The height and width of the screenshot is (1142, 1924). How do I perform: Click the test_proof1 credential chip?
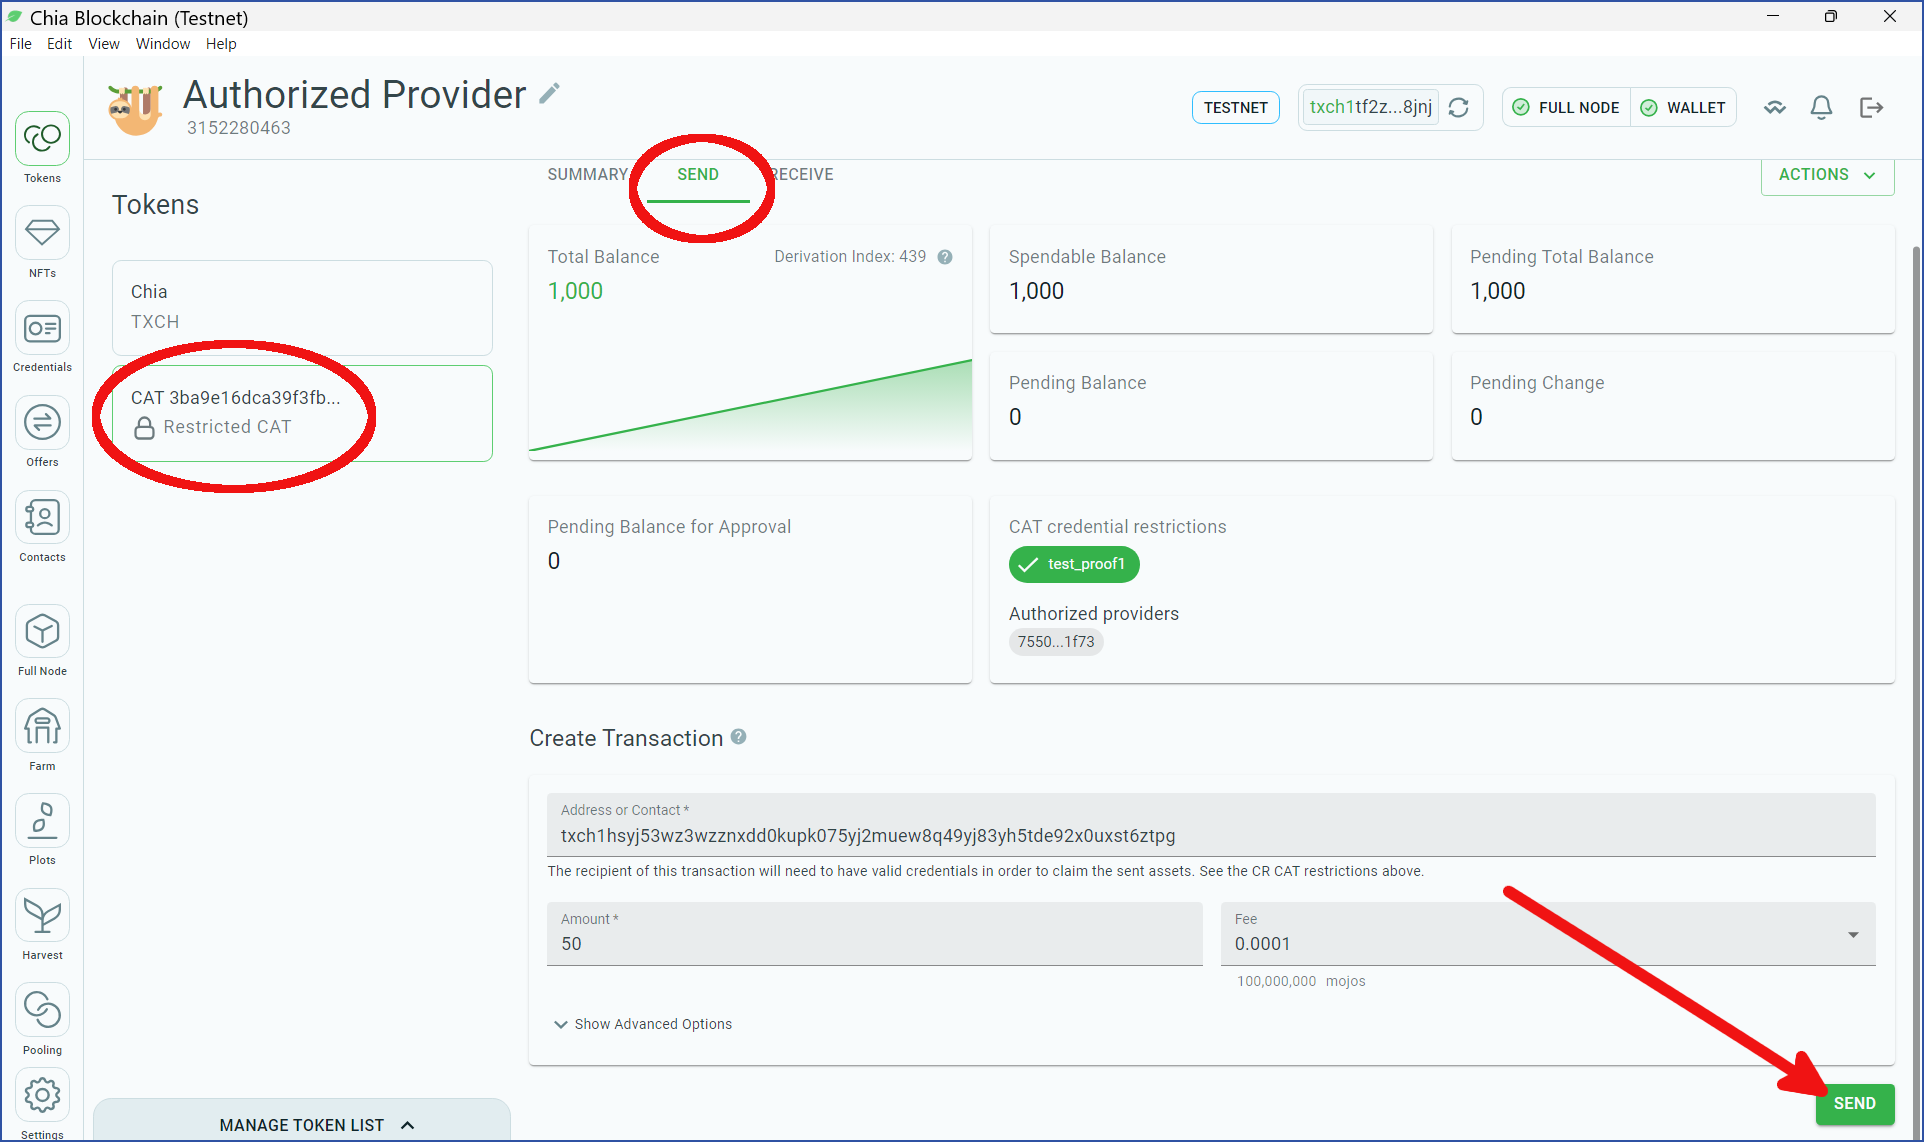click(x=1074, y=564)
